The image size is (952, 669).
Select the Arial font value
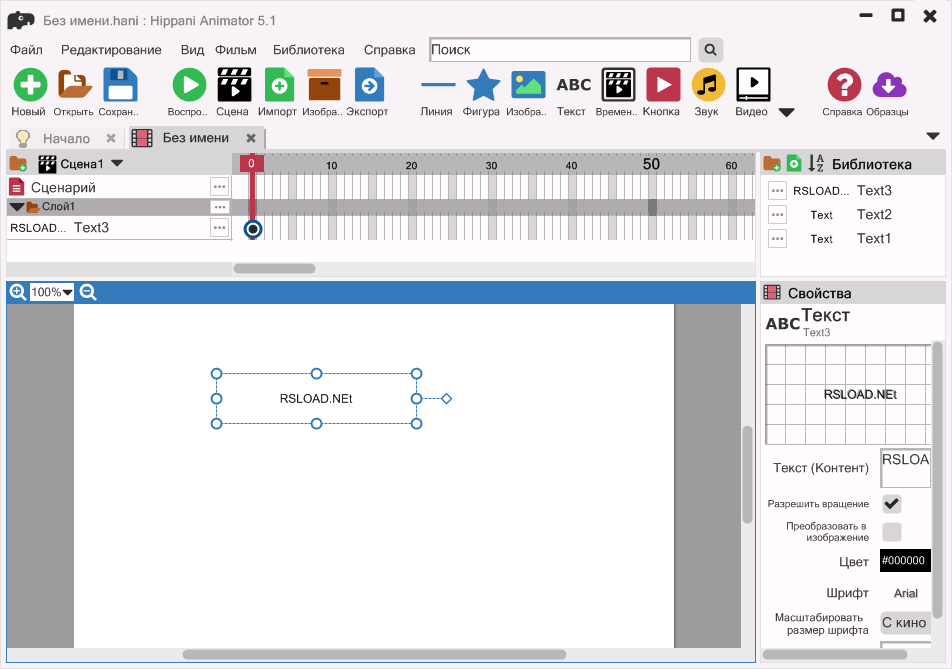(905, 593)
